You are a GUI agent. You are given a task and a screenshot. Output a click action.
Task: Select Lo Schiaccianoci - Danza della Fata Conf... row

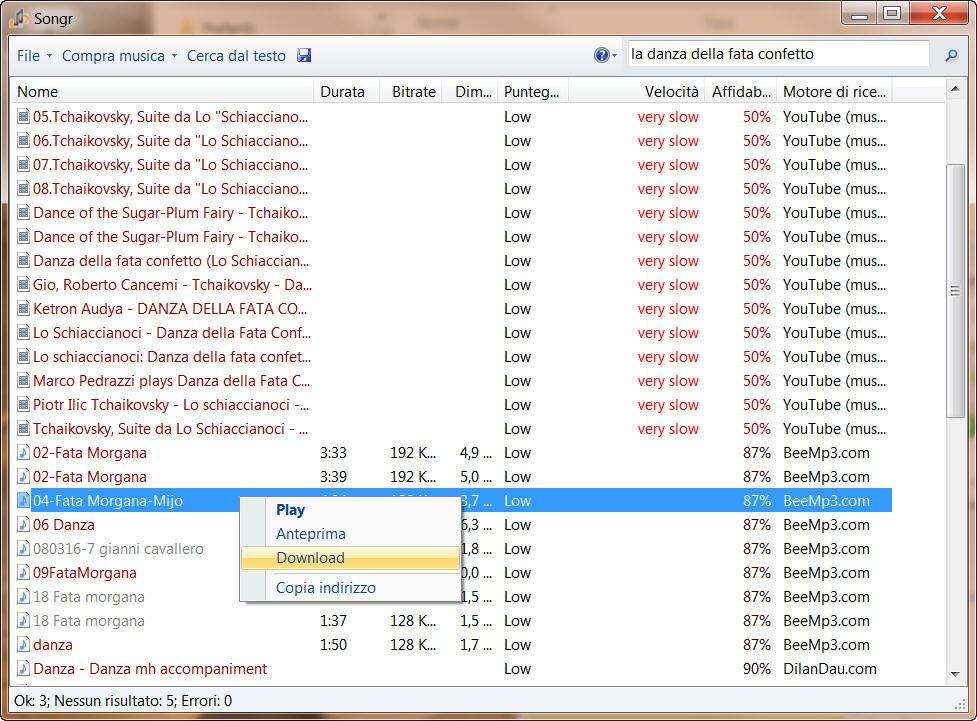pyautogui.click(x=452, y=333)
